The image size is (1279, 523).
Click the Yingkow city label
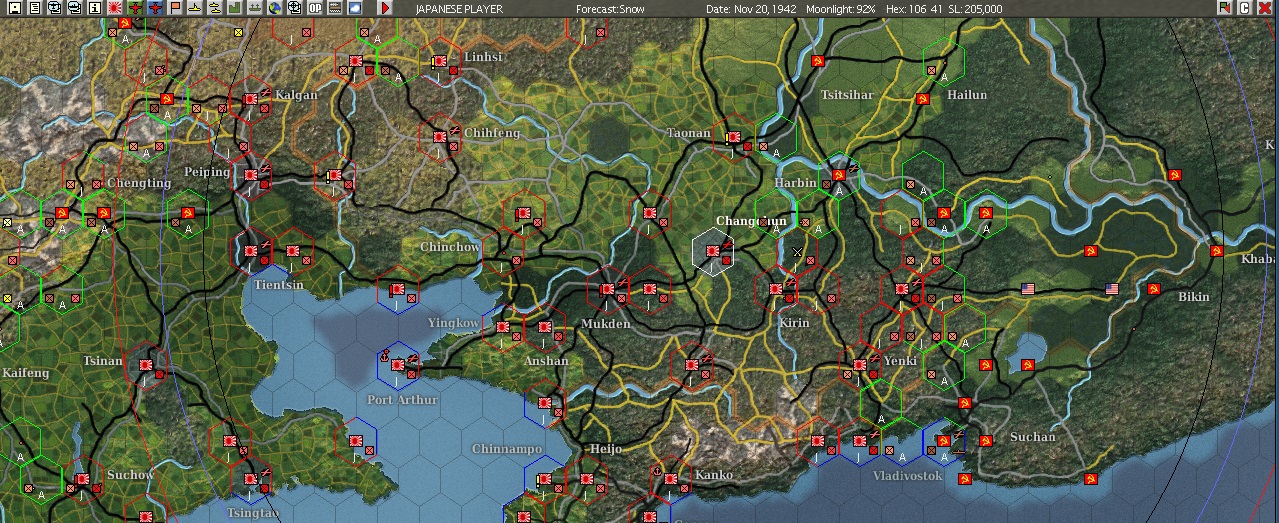pyautogui.click(x=453, y=323)
